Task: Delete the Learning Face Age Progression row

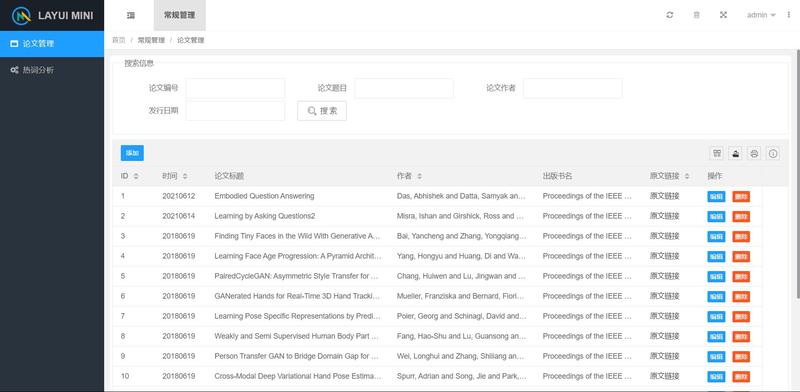Action: point(741,256)
